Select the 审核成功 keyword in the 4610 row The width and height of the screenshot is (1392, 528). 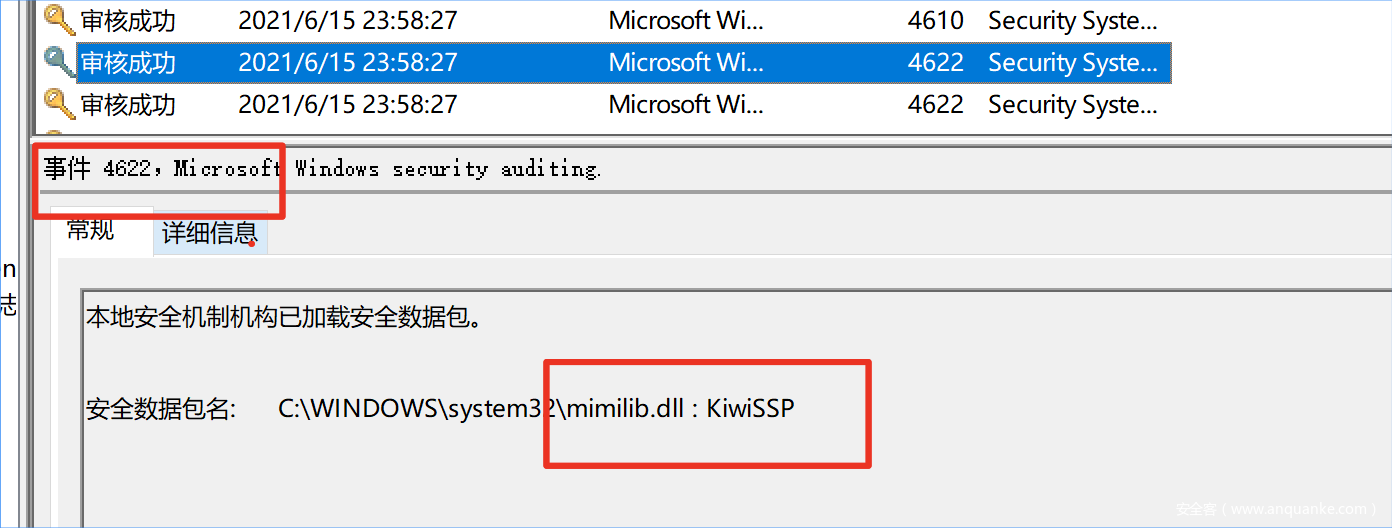point(128,21)
